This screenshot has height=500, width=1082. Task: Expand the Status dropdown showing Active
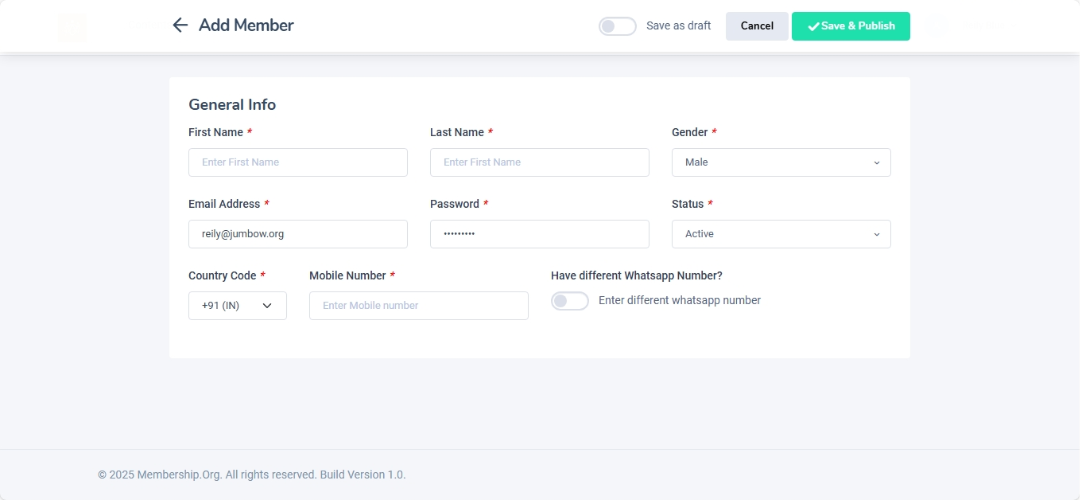(780, 234)
